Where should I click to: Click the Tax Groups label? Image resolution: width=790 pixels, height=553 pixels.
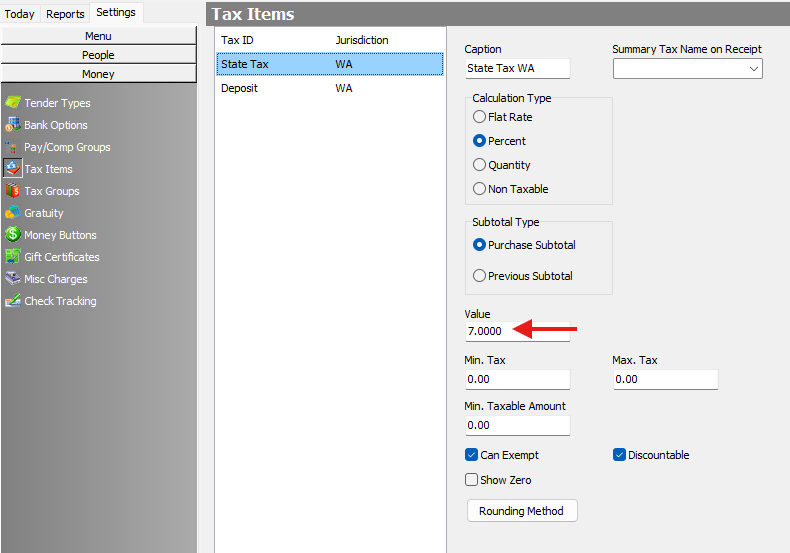coord(52,191)
